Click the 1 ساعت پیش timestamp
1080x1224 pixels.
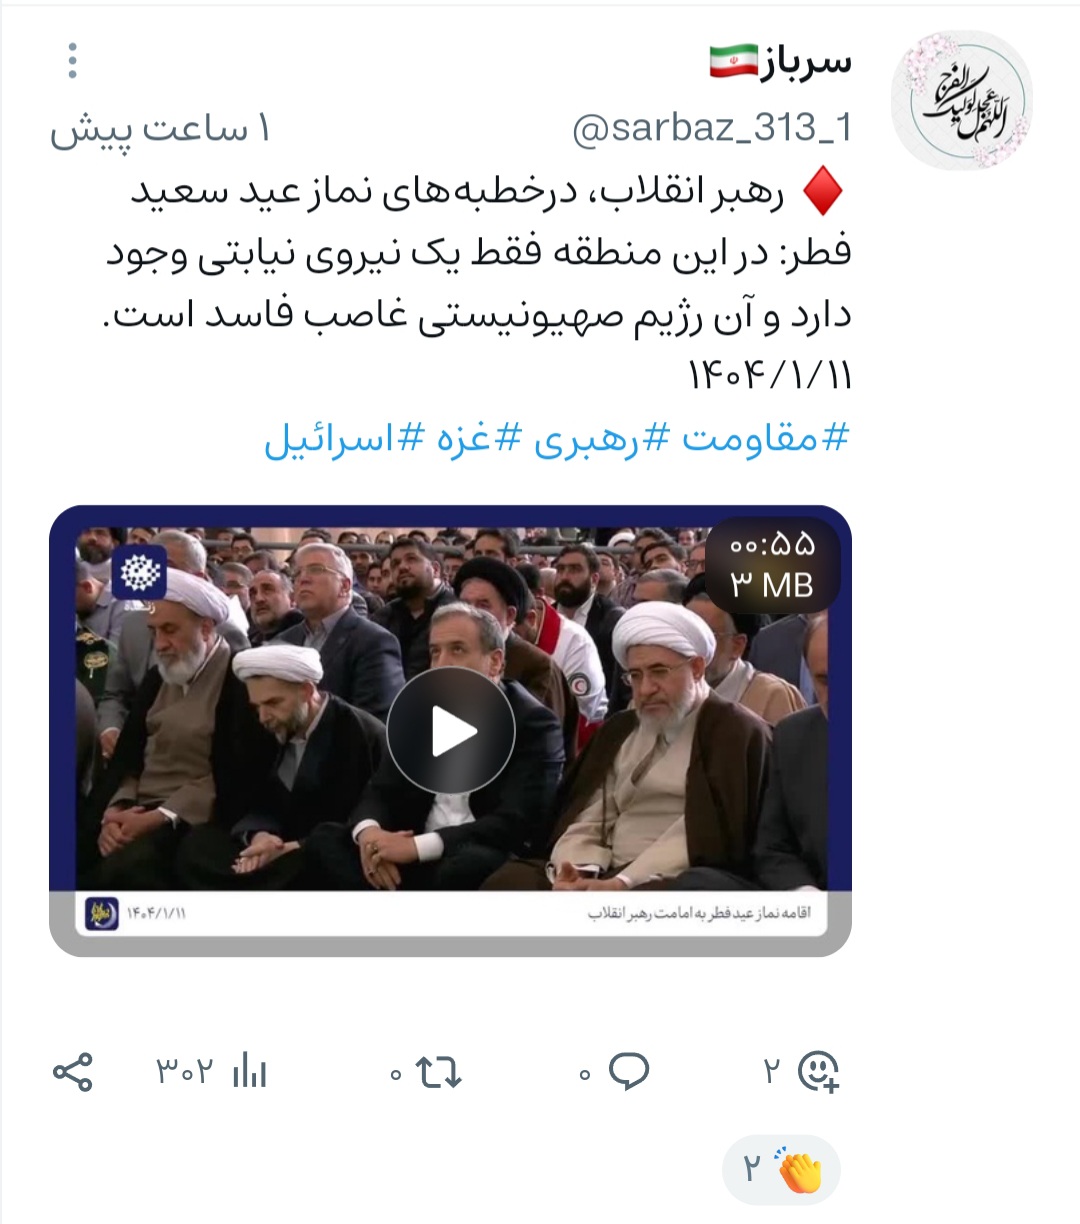(161, 130)
